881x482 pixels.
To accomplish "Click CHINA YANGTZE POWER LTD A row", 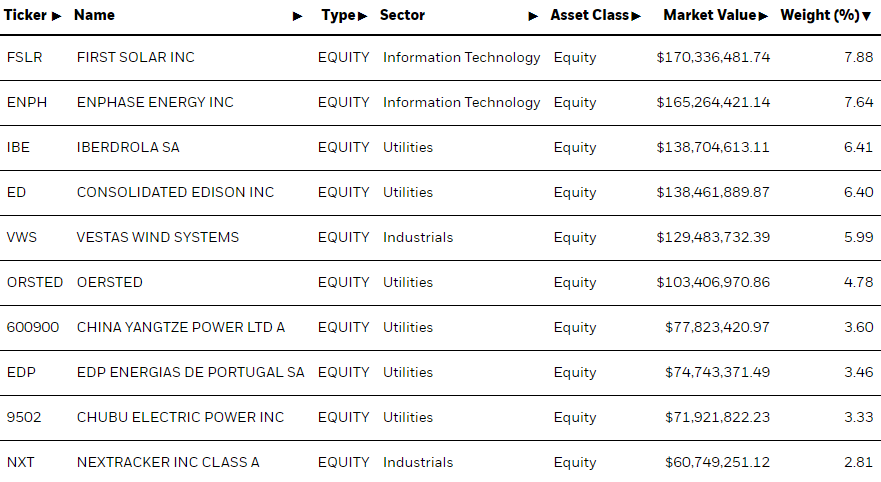I will click(440, 328).
